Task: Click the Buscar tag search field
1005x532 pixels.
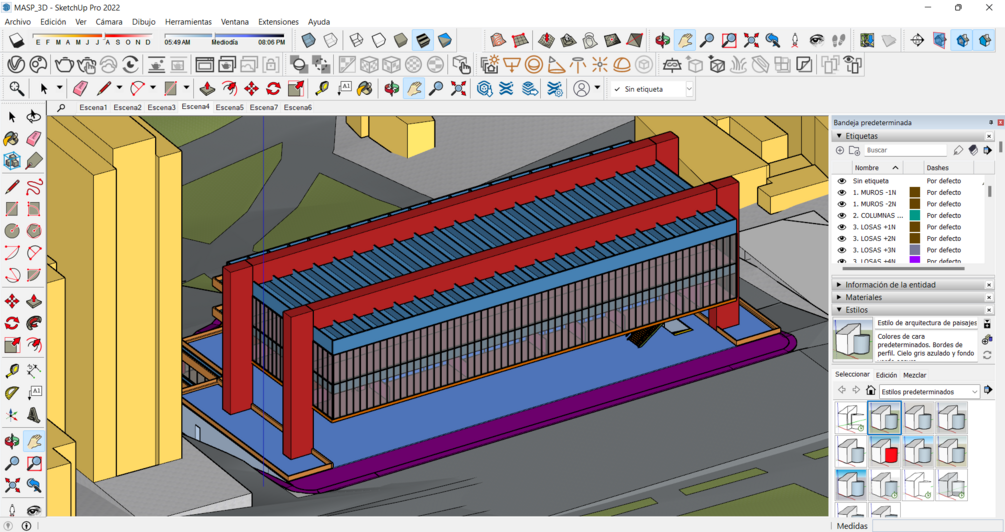Action: [905, 150]
